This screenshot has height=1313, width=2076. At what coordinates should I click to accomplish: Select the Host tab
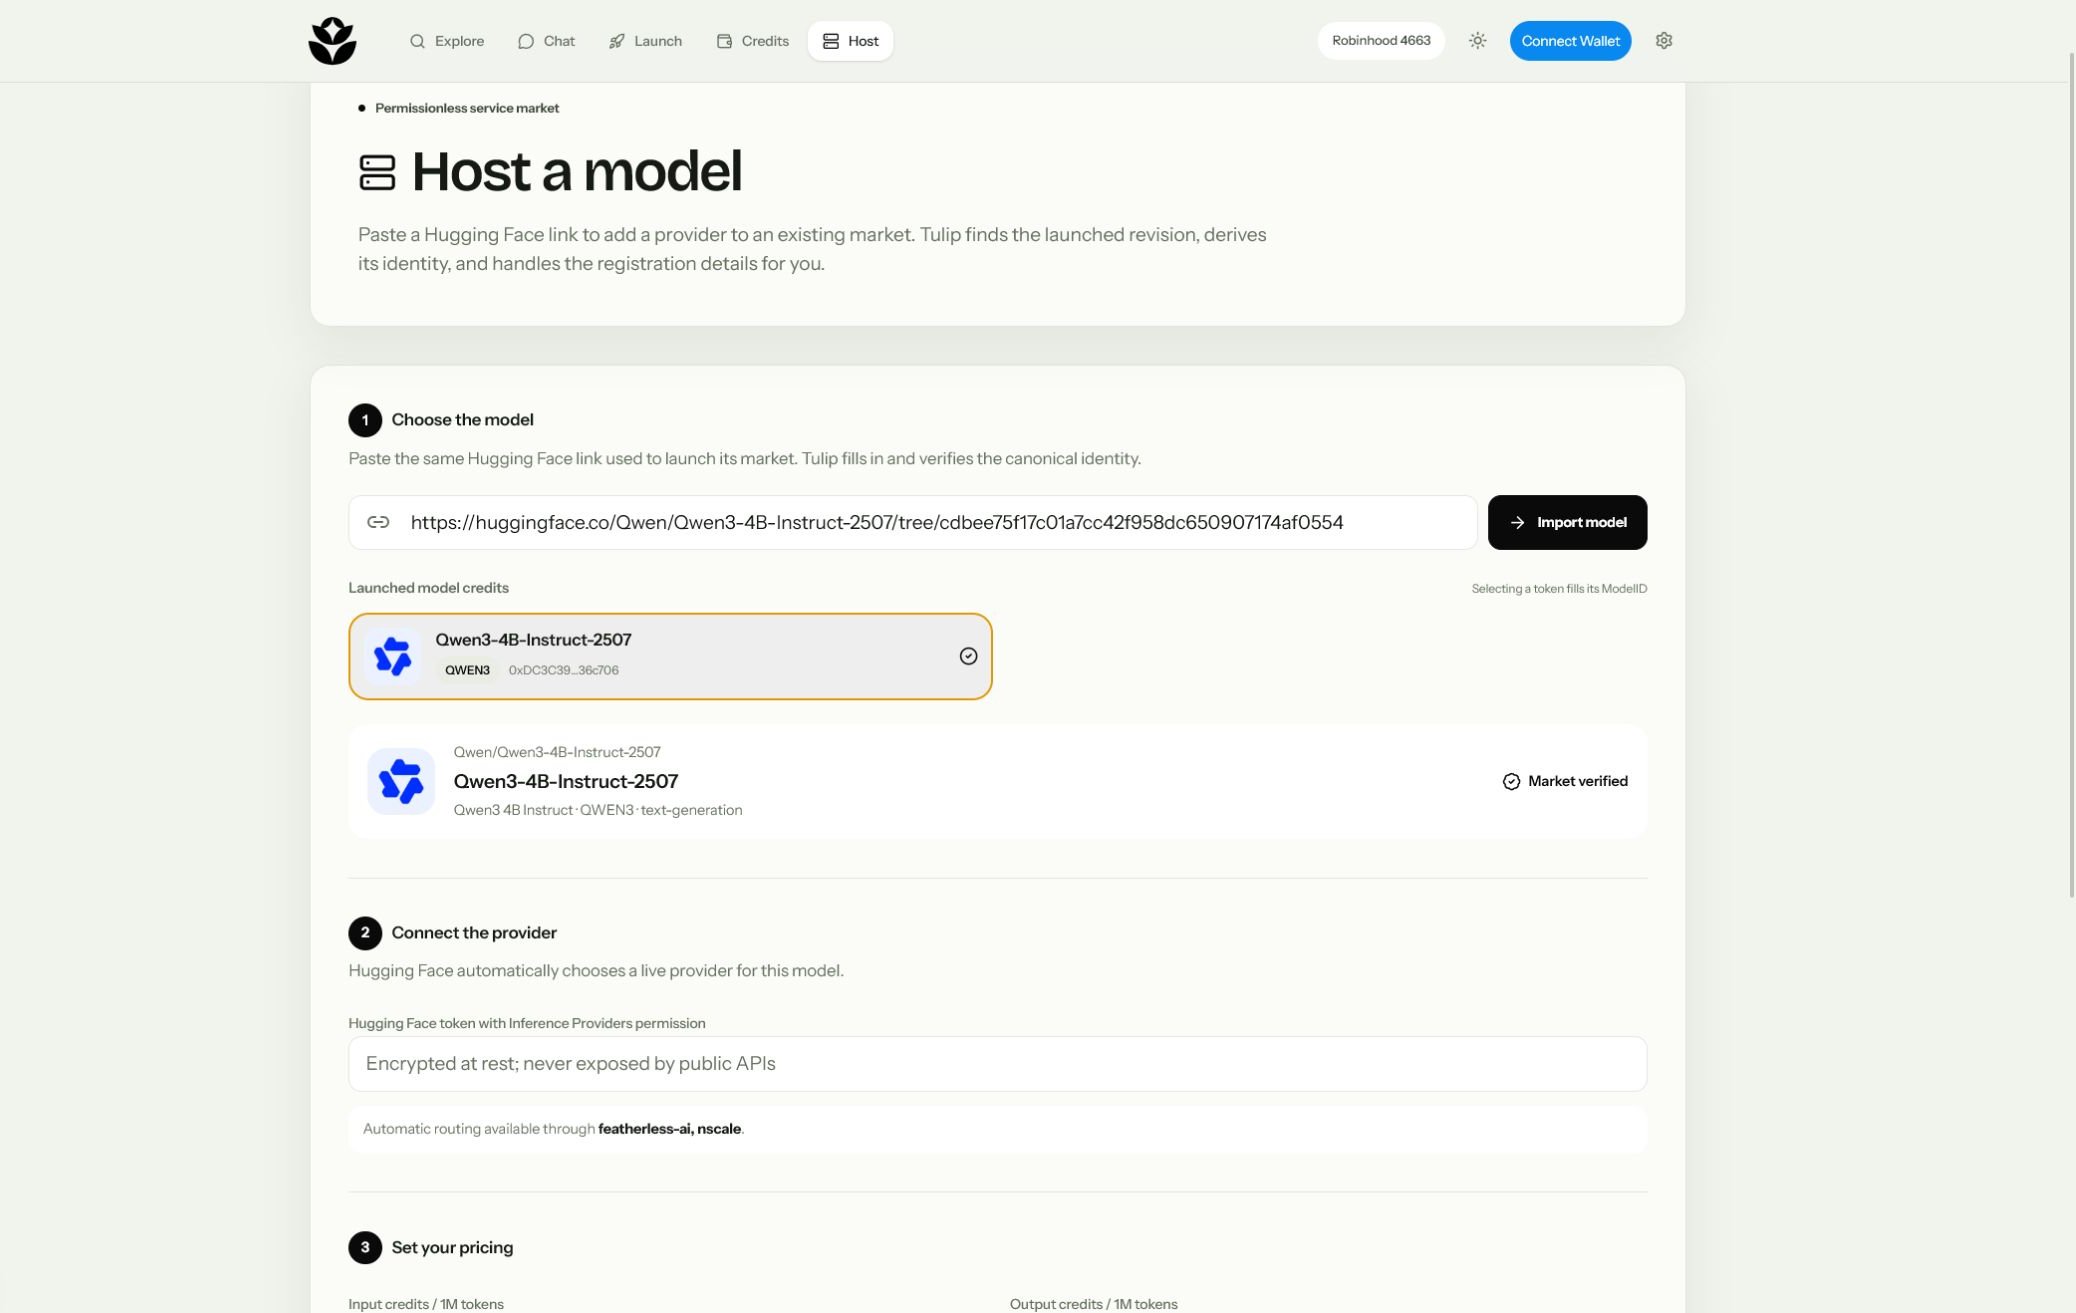click(x=850, y=41)
